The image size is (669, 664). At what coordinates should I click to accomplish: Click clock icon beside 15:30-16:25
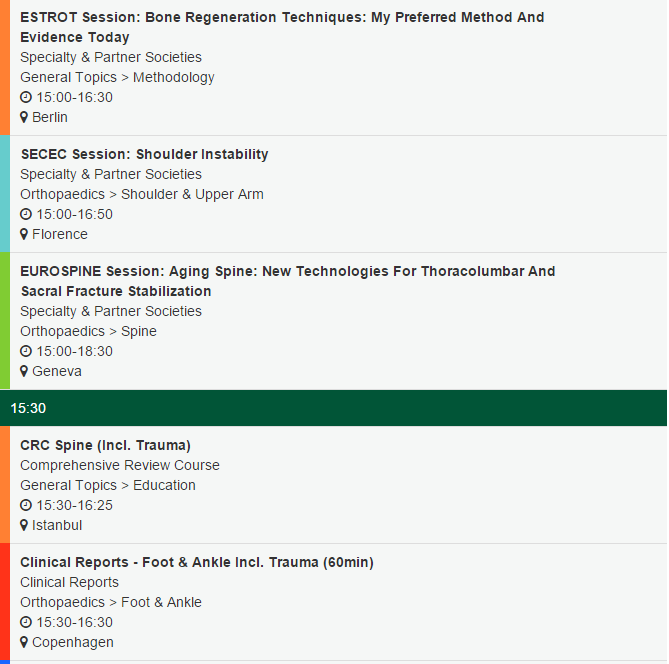(26, 506)
